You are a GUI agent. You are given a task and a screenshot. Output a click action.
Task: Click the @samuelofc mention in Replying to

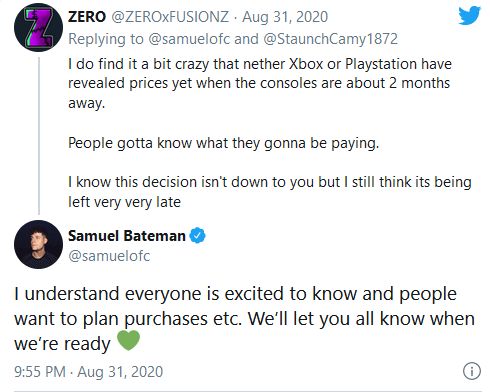pyautogui.click(x=189, y=39)
